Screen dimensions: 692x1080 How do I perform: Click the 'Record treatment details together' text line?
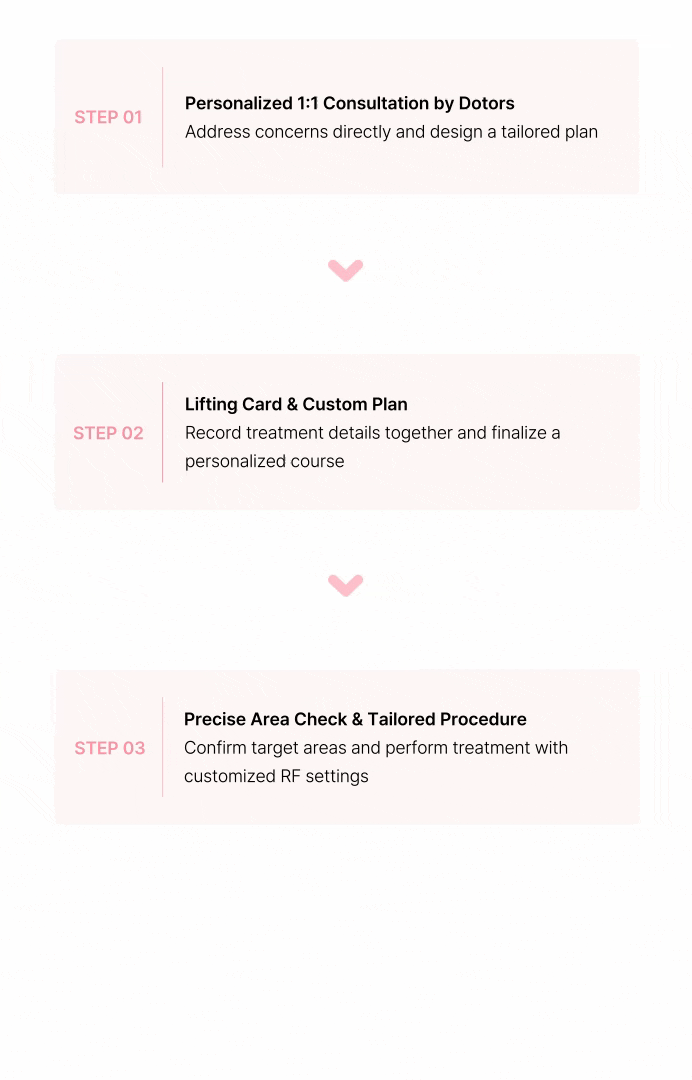click(x=372, y=433)
